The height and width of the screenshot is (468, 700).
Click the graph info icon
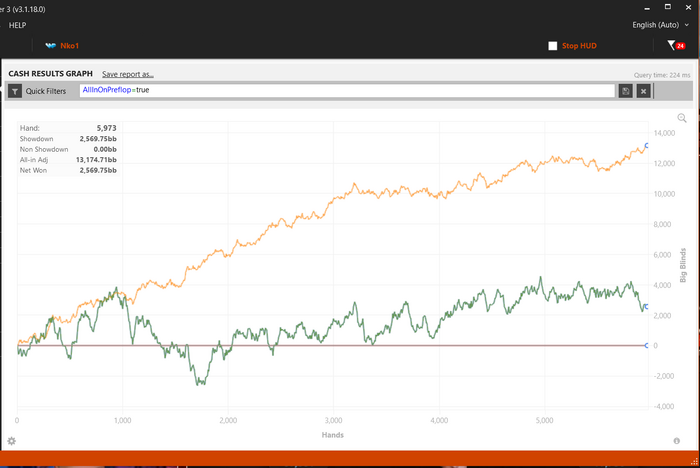pos(676,441)
